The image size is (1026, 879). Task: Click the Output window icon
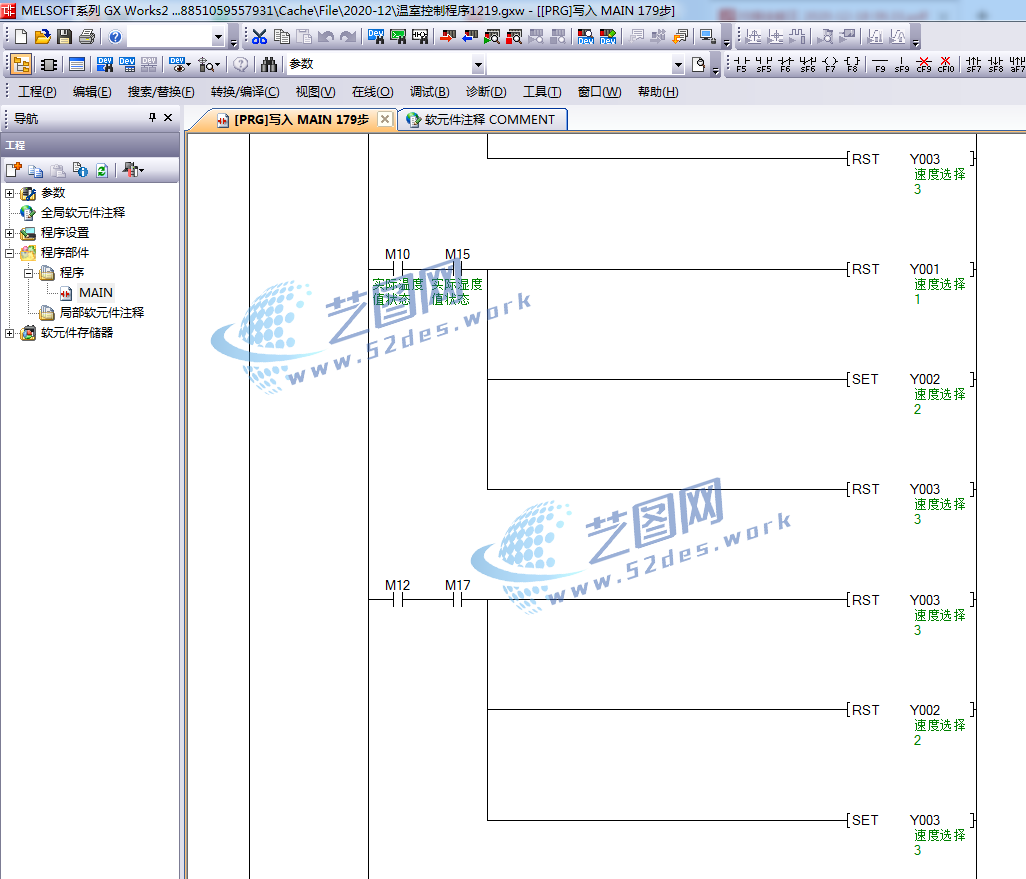coord(77,64)
